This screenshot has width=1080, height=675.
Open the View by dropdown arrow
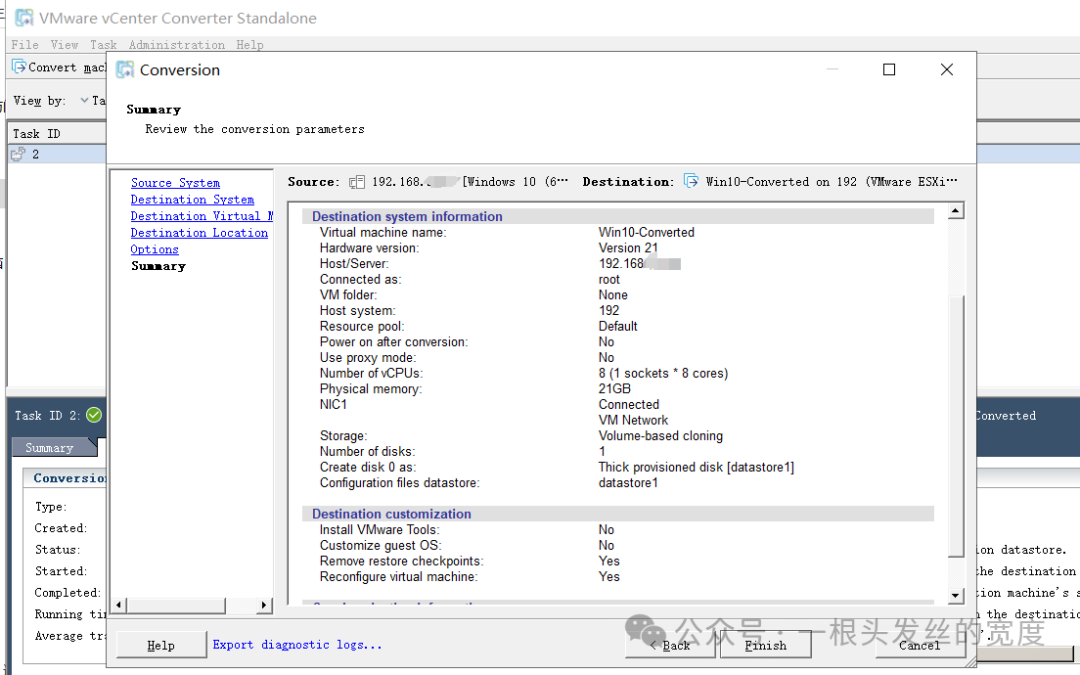click(x=85, y=101)
